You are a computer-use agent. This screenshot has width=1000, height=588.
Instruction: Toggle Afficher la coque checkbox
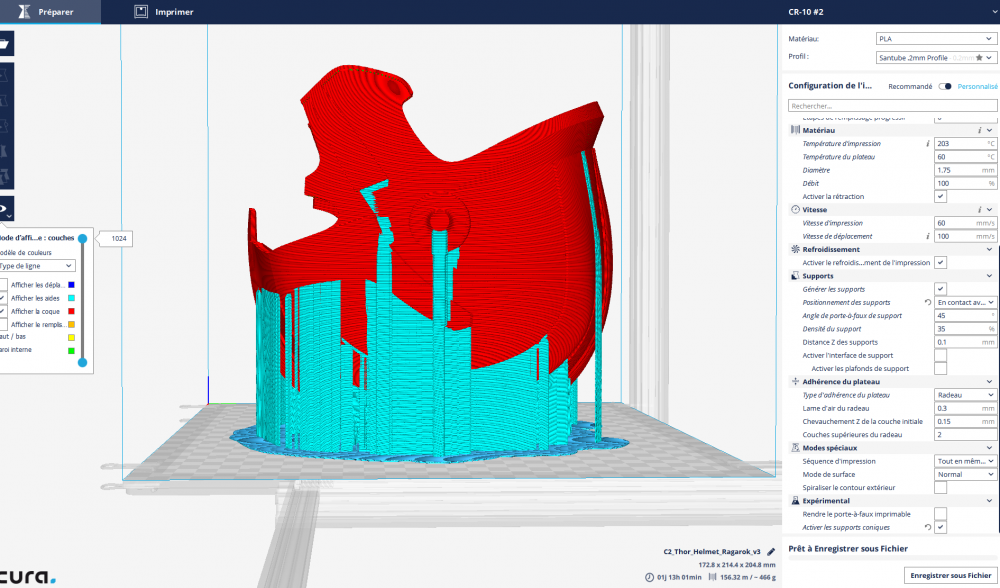(3, 311)
